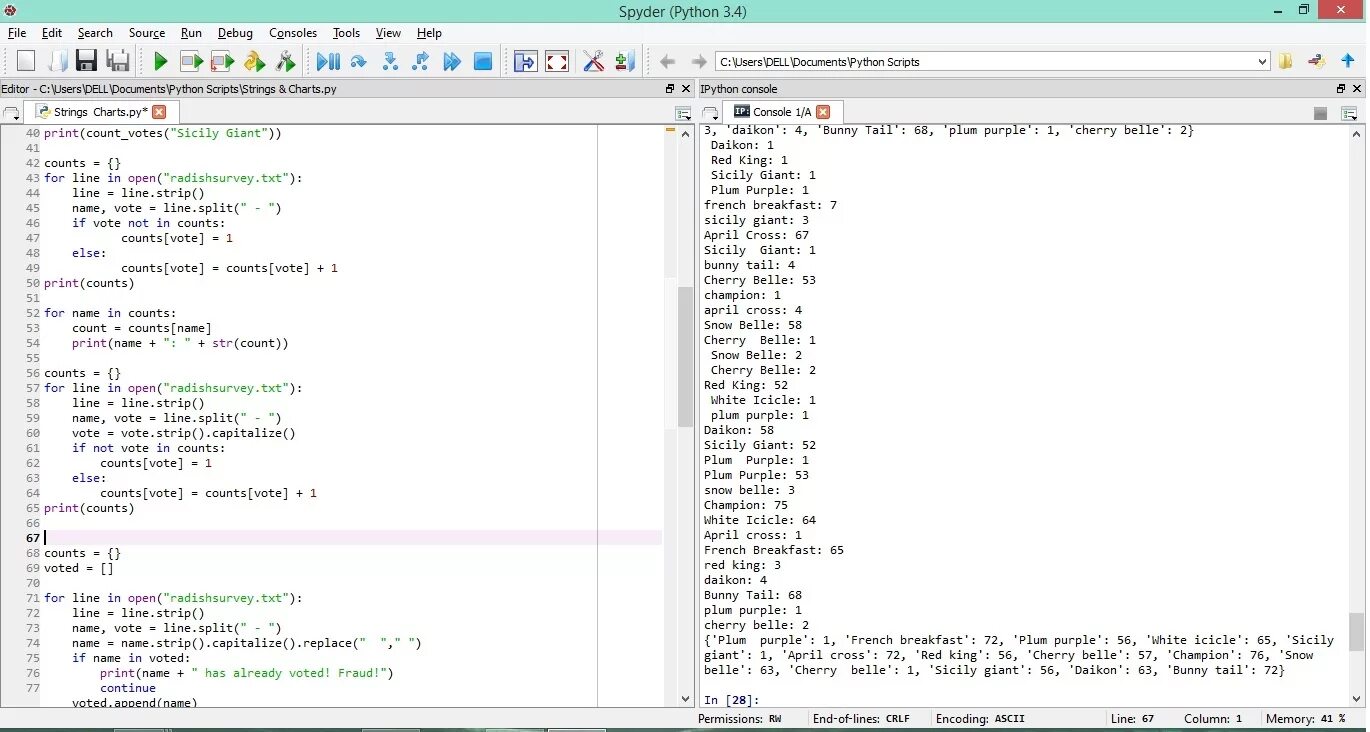Go back with the left arrow
Viewport: 1370px width, 732px height.
pyautogui.click(x=667, y=62)
